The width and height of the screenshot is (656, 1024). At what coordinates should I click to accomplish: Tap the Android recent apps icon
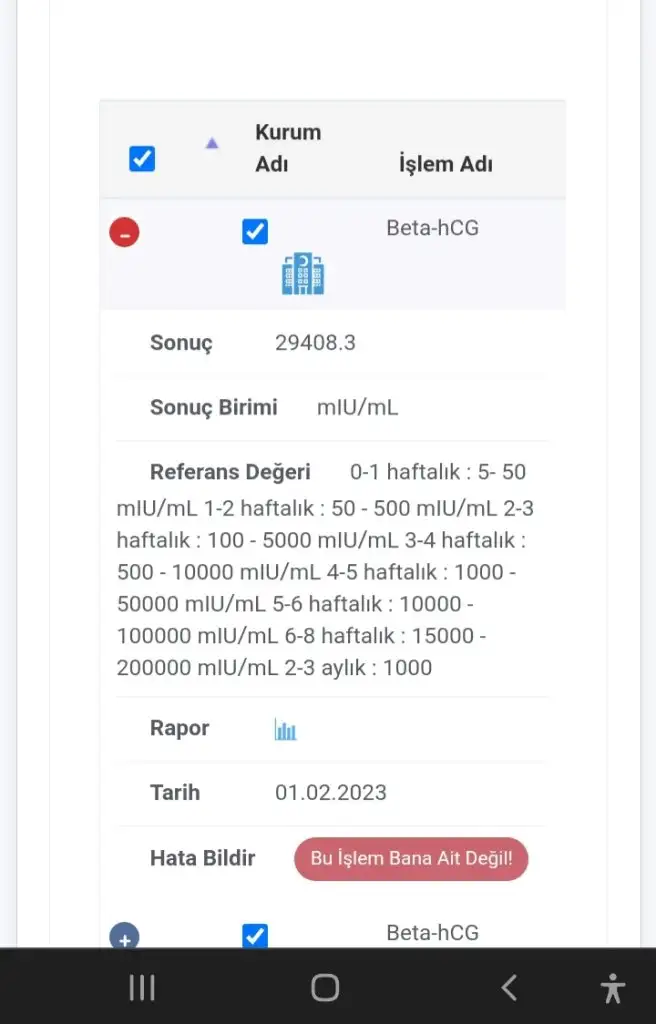(142, 987)
